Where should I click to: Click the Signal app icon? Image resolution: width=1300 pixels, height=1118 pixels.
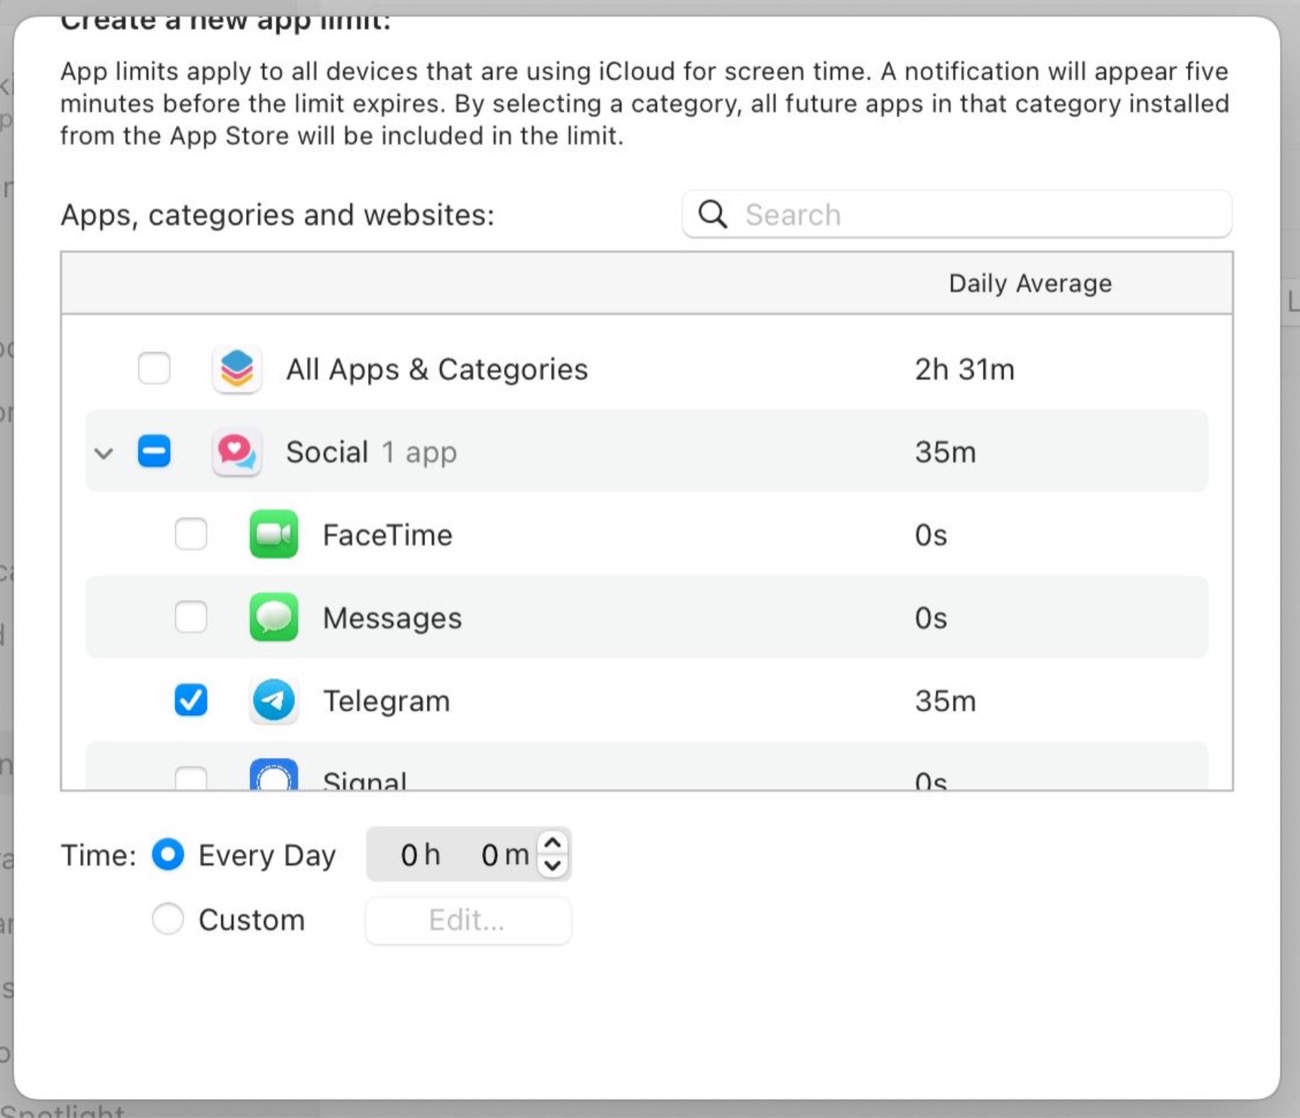point(273,777)
